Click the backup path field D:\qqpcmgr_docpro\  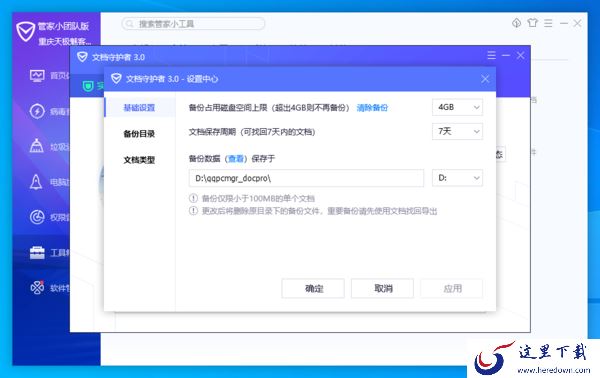click(x=306, y=178)
